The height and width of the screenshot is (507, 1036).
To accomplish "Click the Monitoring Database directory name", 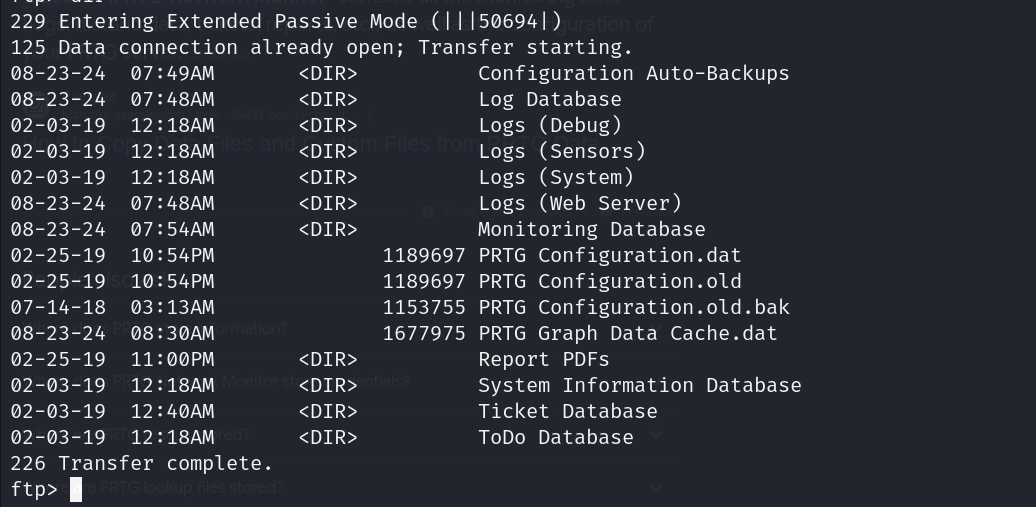I will (591, 229).
